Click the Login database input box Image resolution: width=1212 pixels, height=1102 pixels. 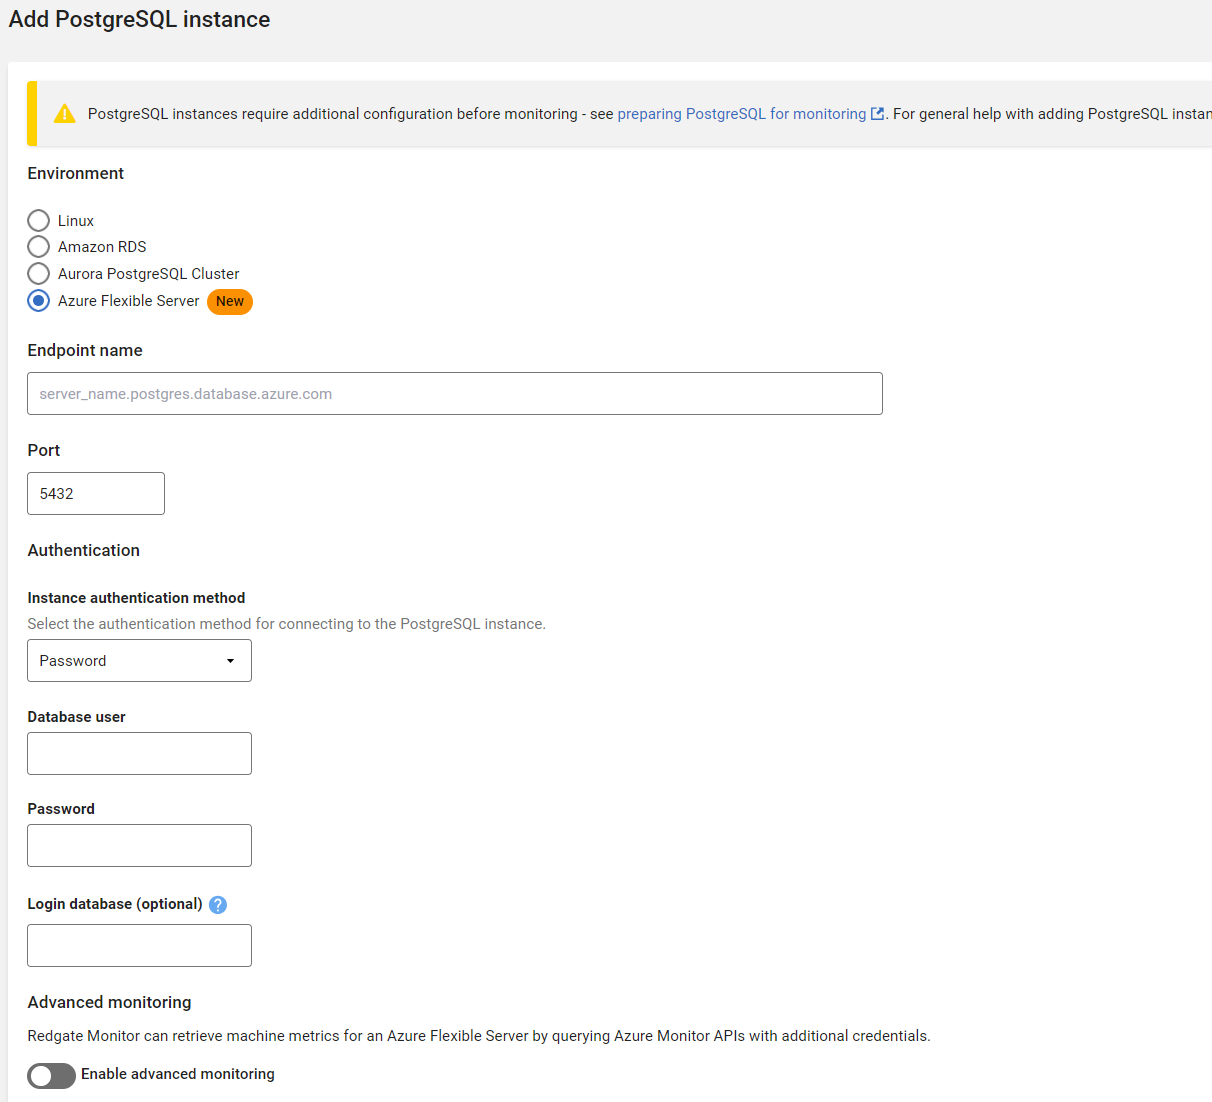click(x=139, y=946)
